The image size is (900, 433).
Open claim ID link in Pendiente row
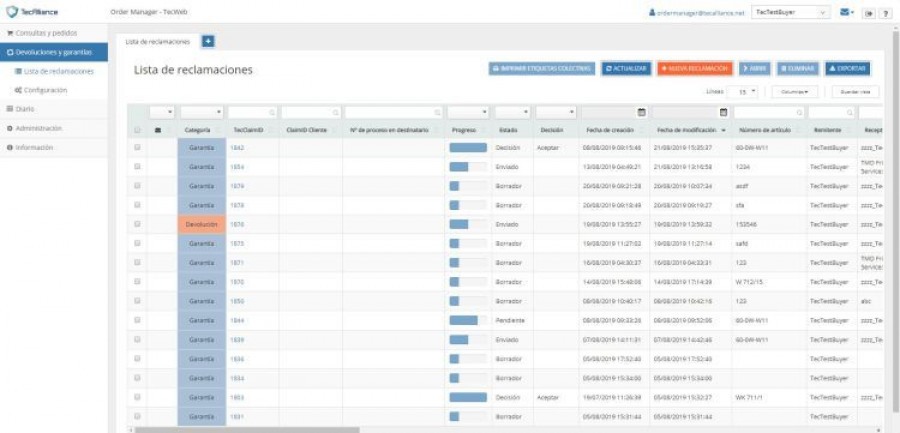(237, 320)
